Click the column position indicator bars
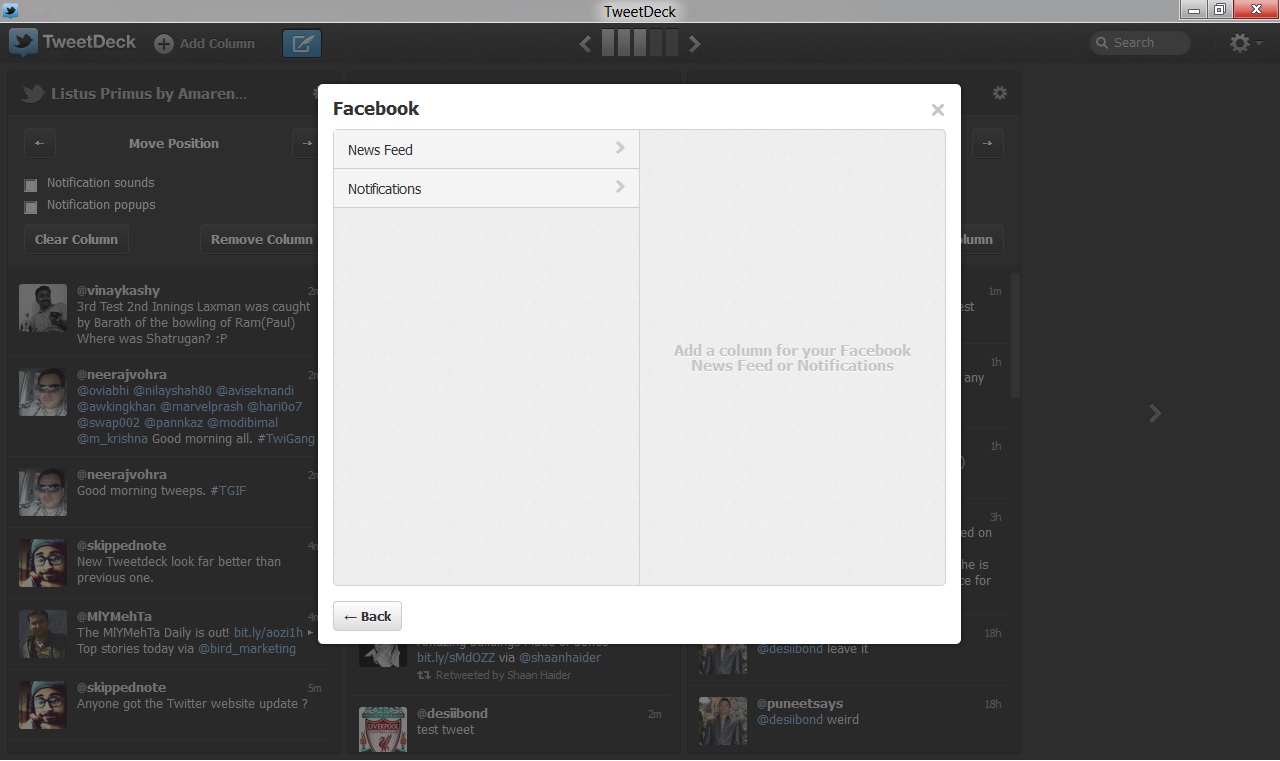 640,43
